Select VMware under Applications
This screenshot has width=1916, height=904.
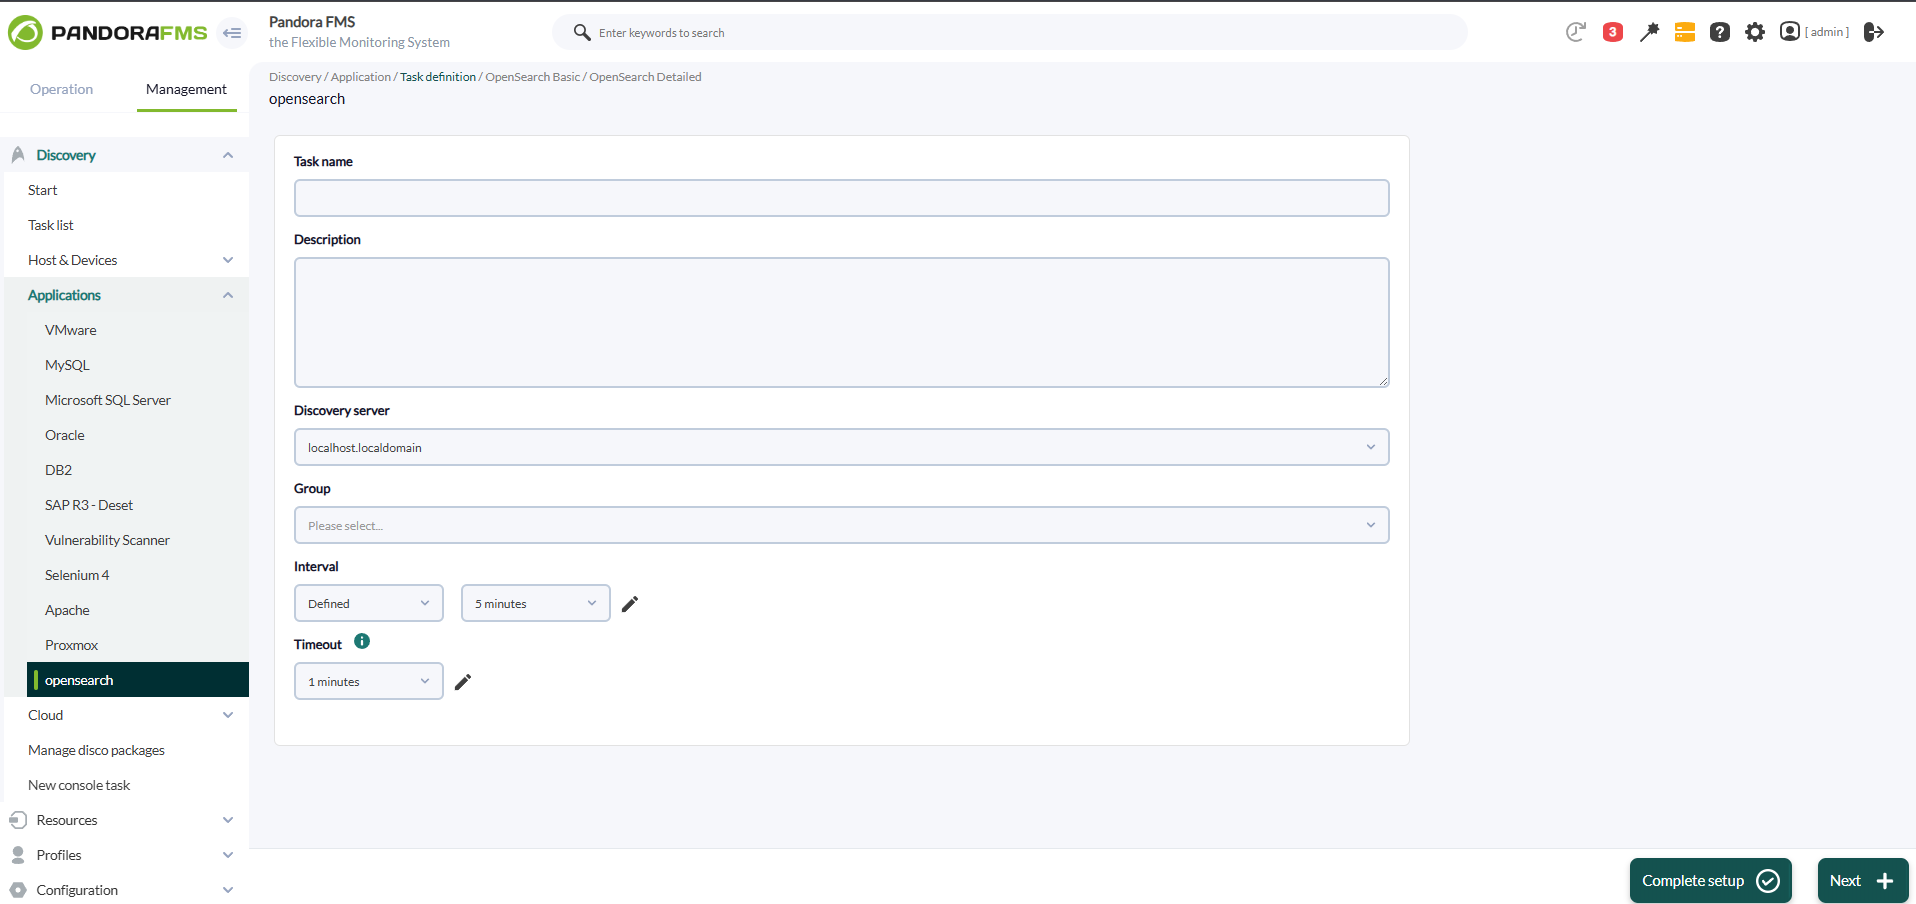(x=71, y=330)
